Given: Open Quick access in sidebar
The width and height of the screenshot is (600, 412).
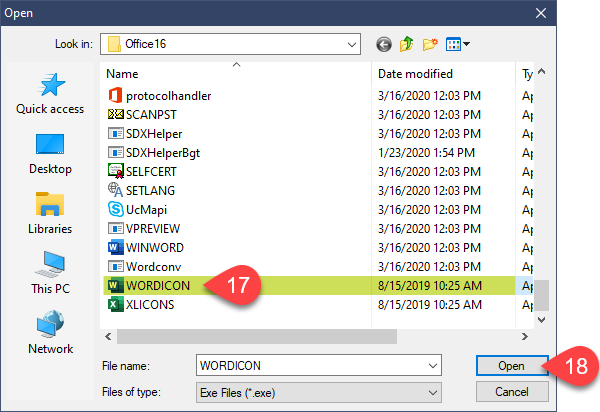Looking at the screenshot, I should (x=50, y=93).
